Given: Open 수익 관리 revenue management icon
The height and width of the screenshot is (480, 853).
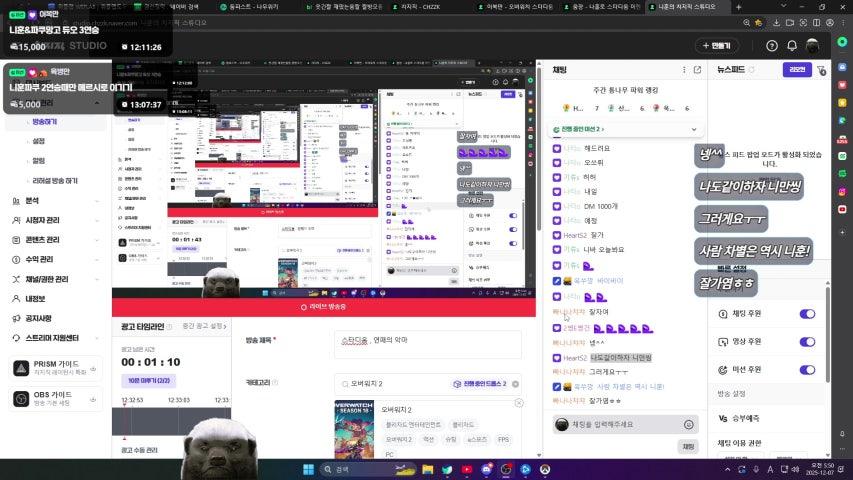Looking at the screenshot, I should (x=16, y=260).
